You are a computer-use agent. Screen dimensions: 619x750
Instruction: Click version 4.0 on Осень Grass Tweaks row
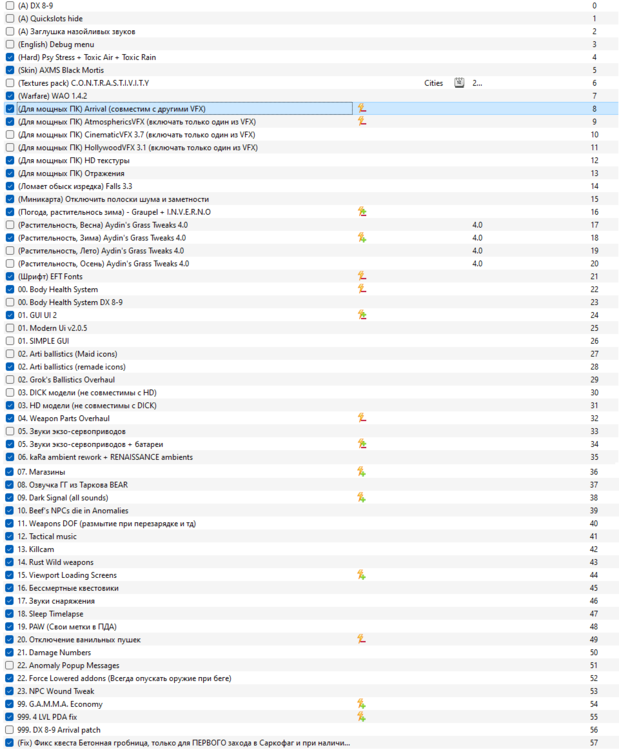477,264
